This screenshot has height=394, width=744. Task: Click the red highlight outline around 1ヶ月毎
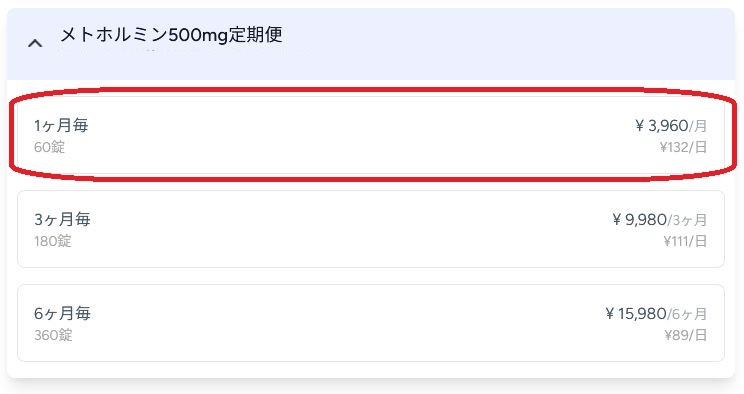click(x=372, y=90)
